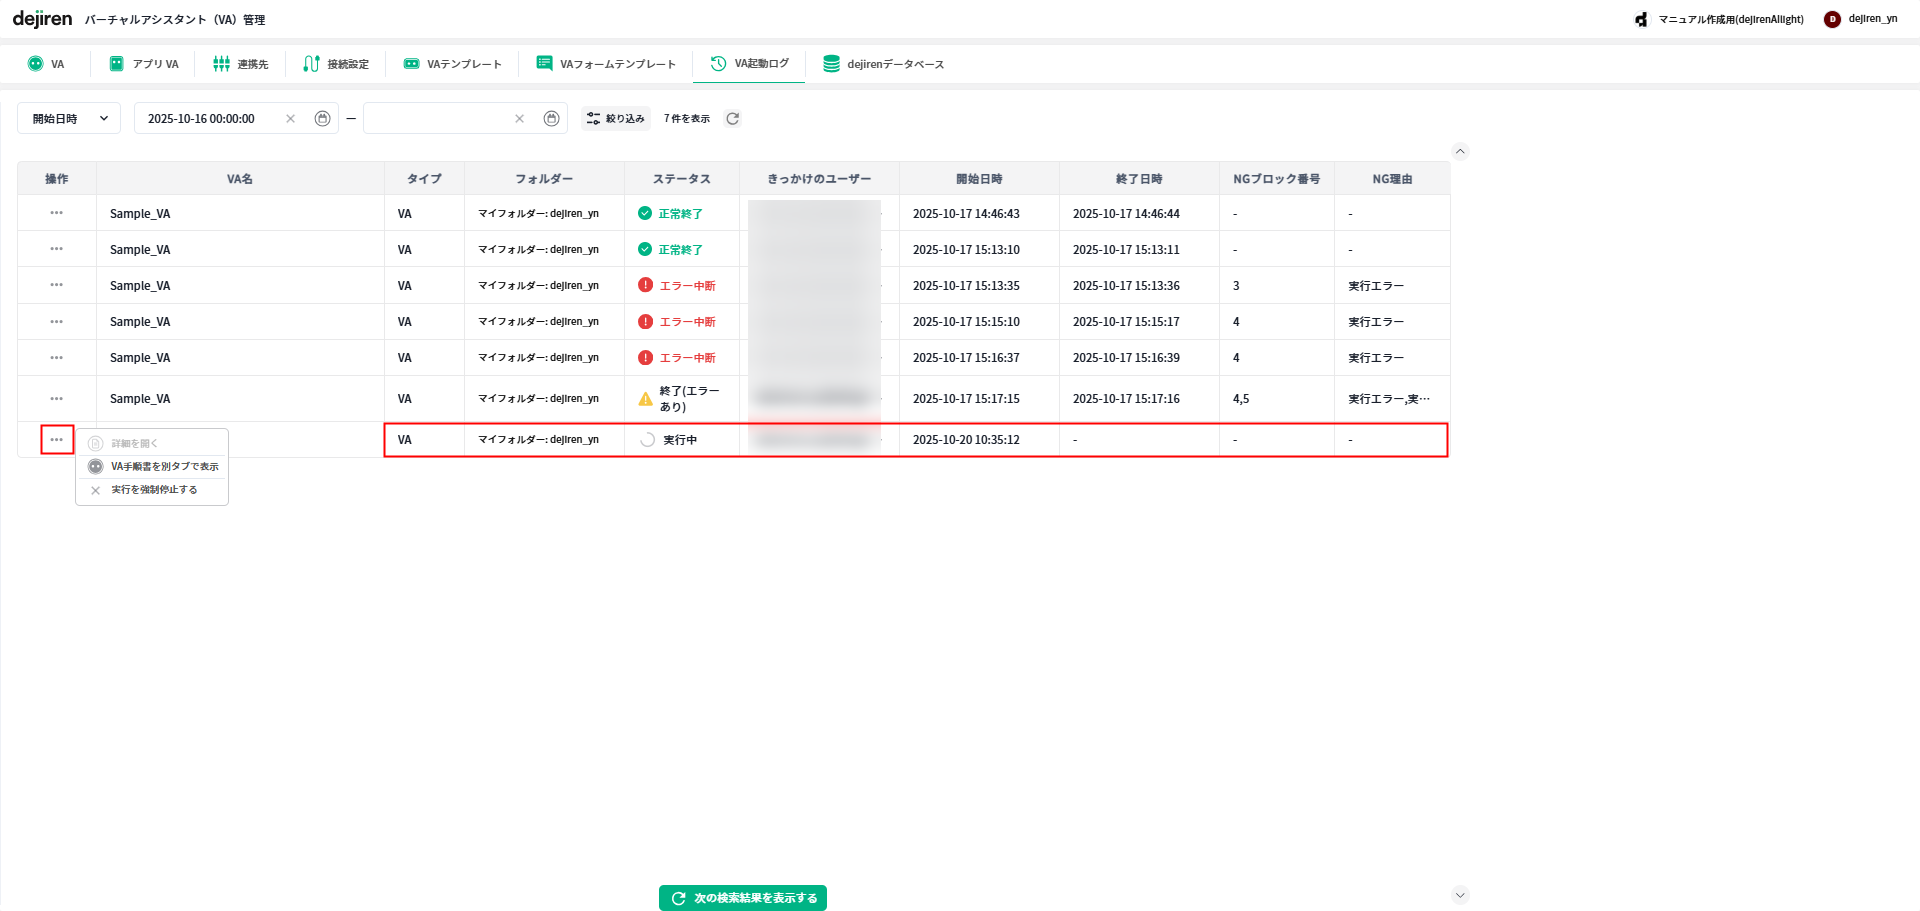
Task: Open actions menu for the 実行中 row
Action: tap(57, 440)
